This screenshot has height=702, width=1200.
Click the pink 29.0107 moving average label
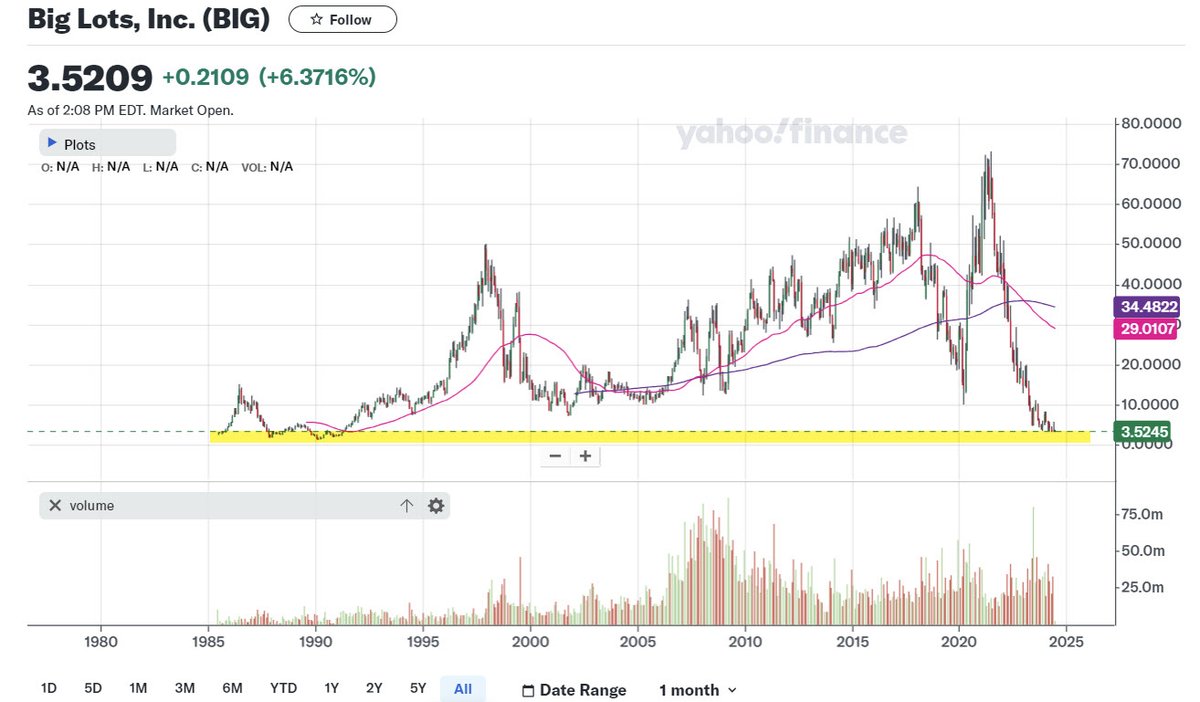point(1144,329)
